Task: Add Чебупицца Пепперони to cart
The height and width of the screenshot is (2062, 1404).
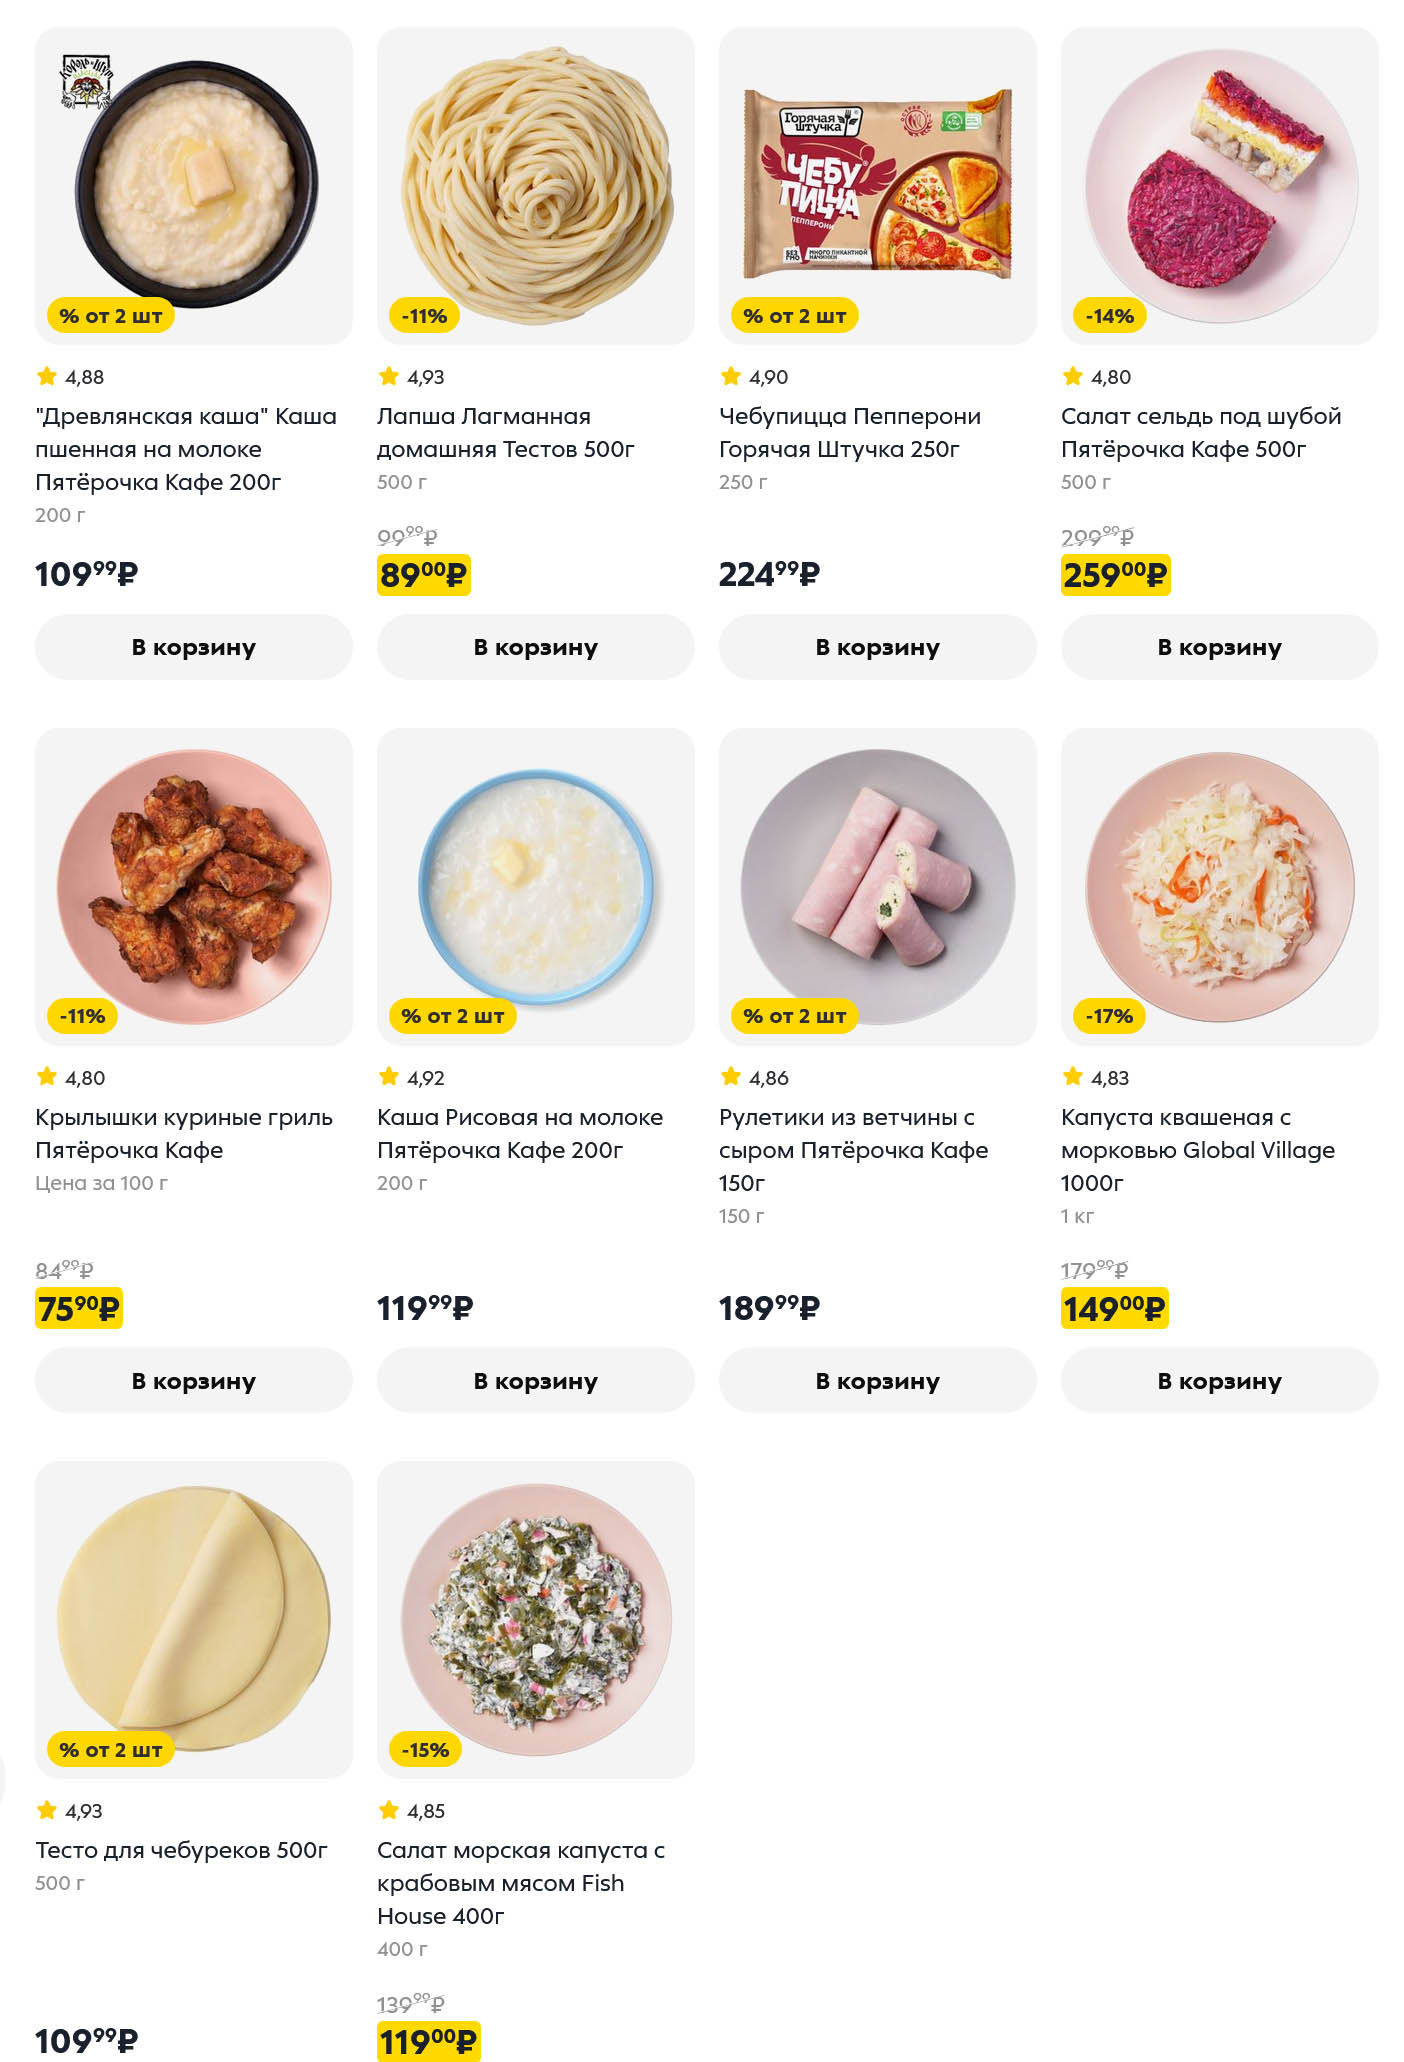Action: point(877,647)
